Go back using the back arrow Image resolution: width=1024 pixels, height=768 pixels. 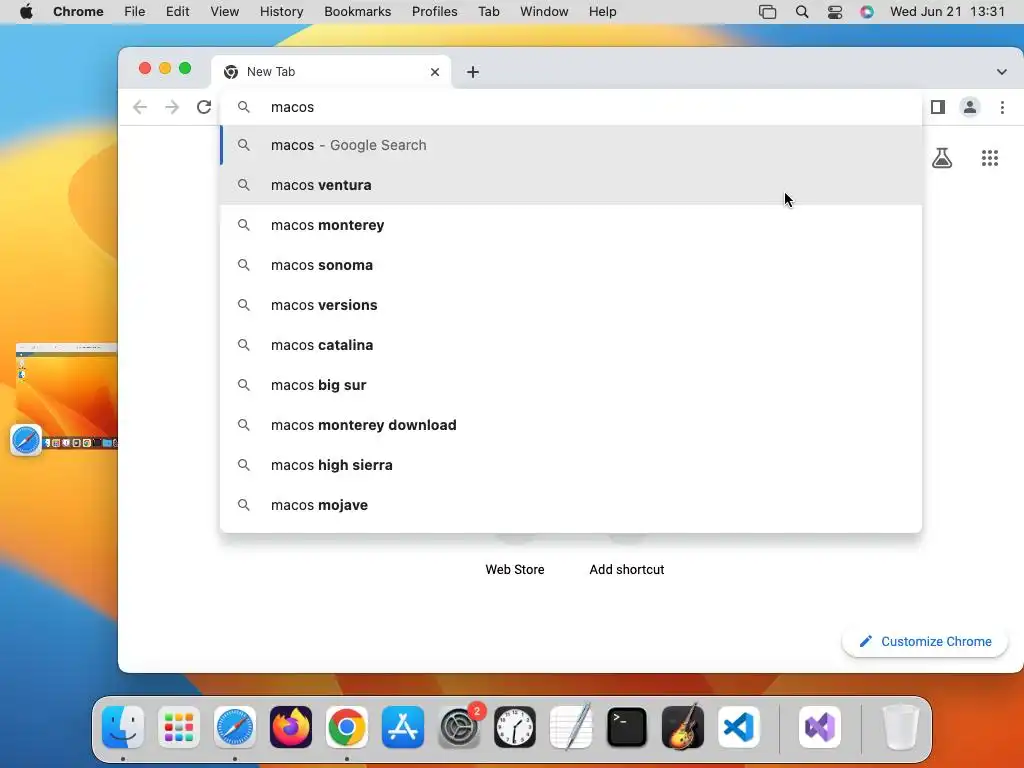click(140, 107)
